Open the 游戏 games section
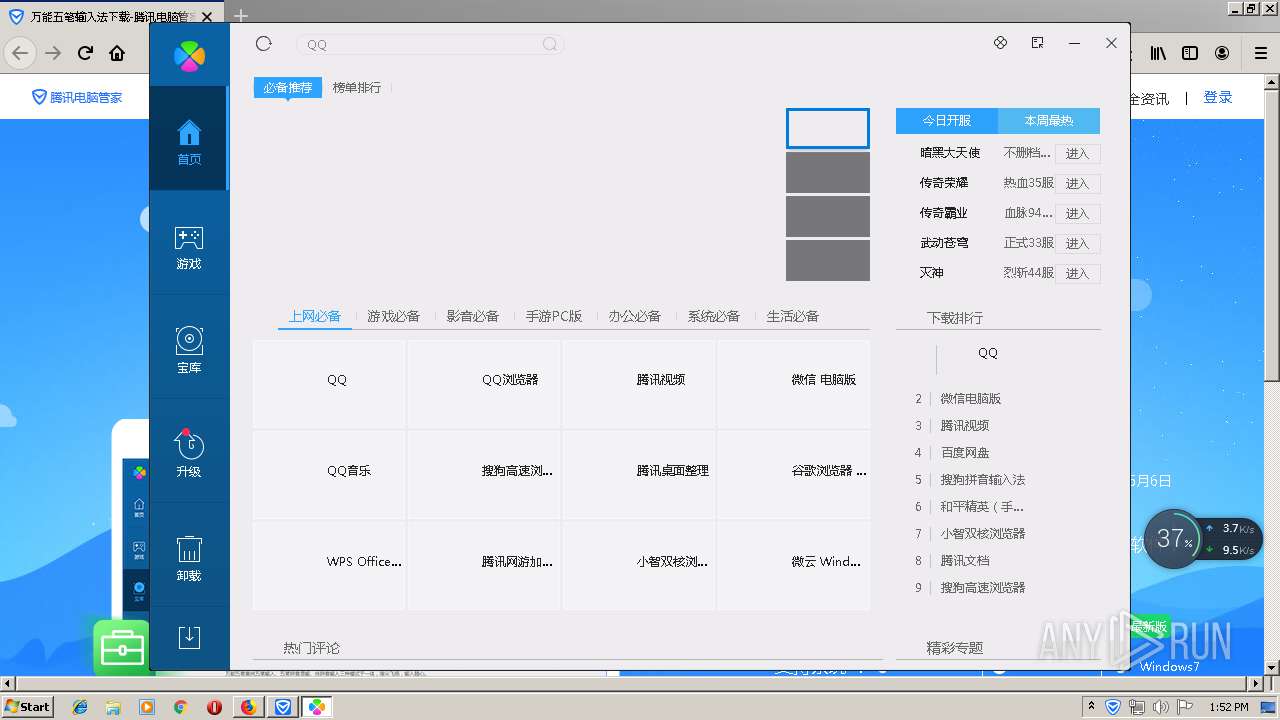Screen dimensions: 1280x720 189,247
